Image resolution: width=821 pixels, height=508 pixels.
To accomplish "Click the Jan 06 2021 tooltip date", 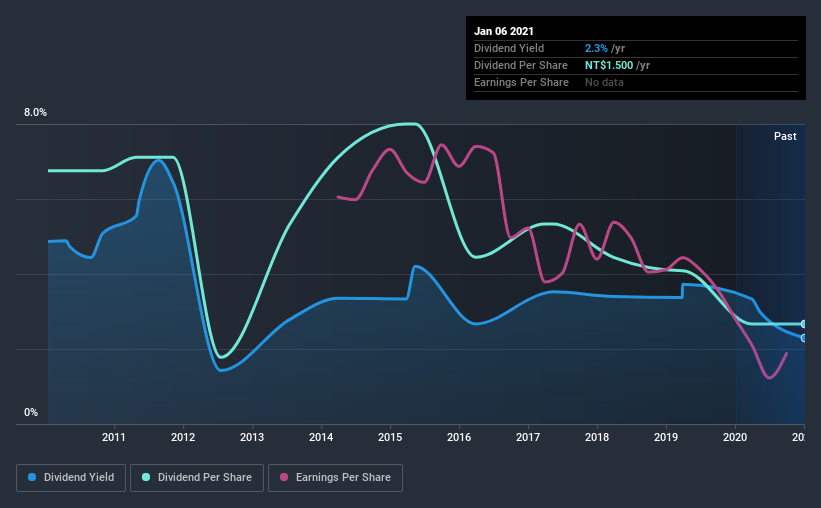I will point(504,31).
